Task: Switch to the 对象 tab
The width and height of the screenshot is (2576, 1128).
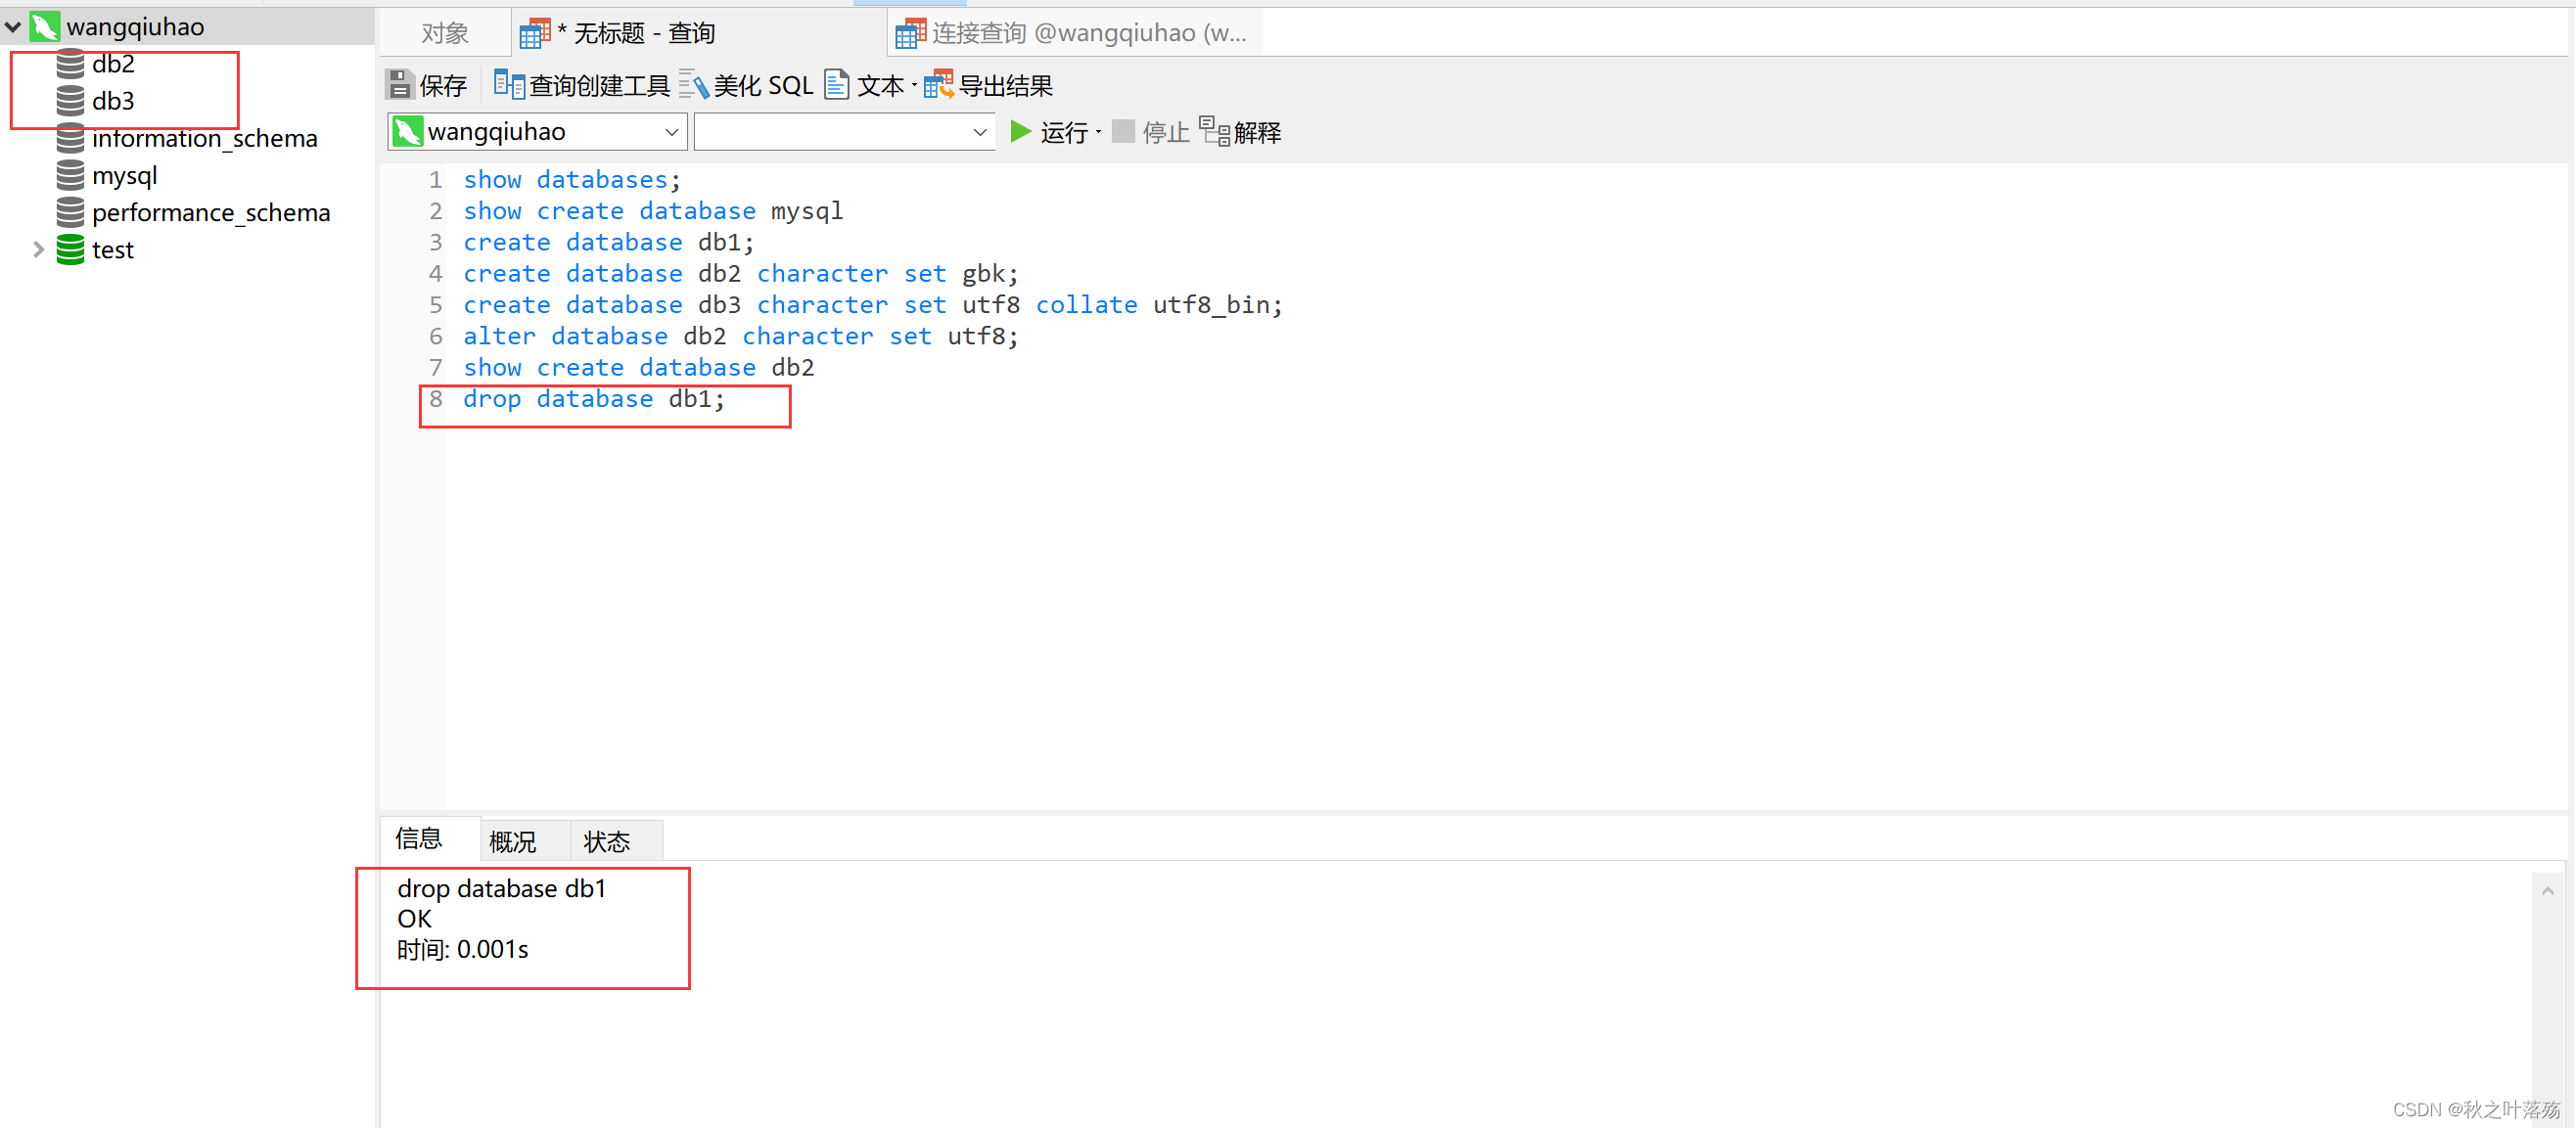Action: [x=445, y=33]
